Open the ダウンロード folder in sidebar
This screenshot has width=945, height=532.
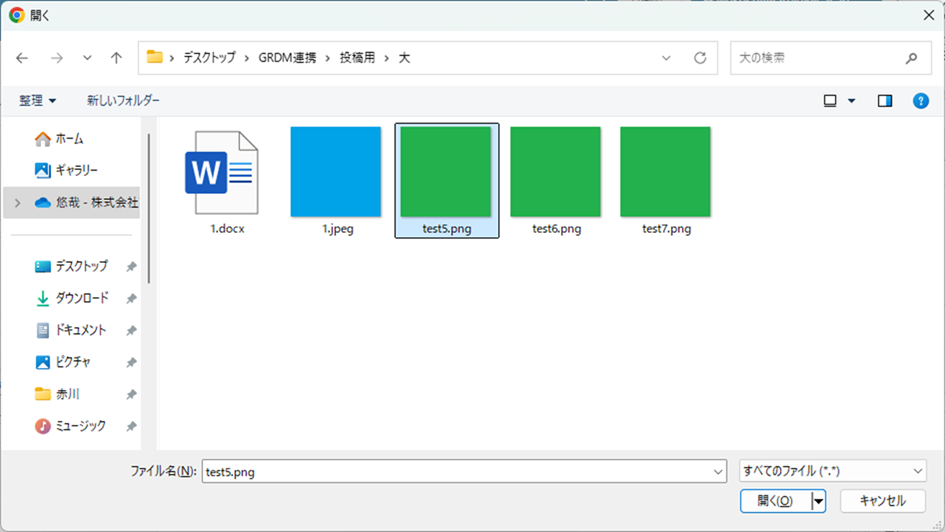81,298
